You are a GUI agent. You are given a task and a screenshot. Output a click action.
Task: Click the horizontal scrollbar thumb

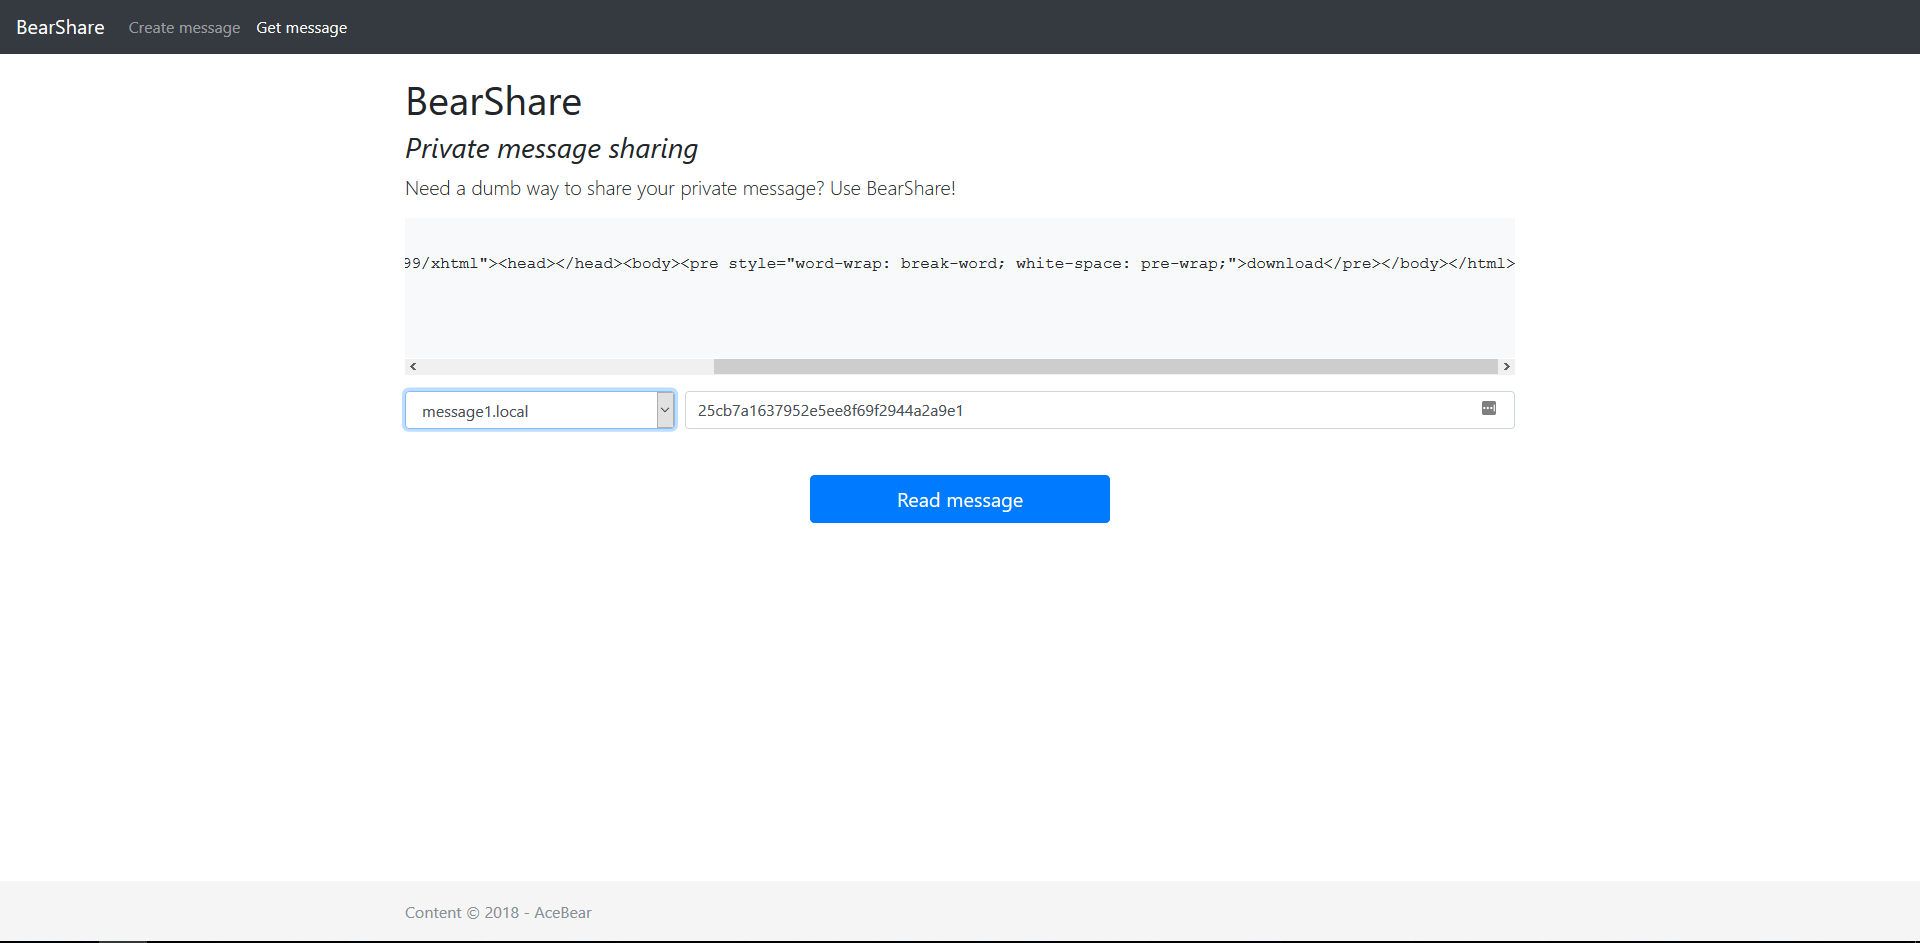pos(1105,367)
